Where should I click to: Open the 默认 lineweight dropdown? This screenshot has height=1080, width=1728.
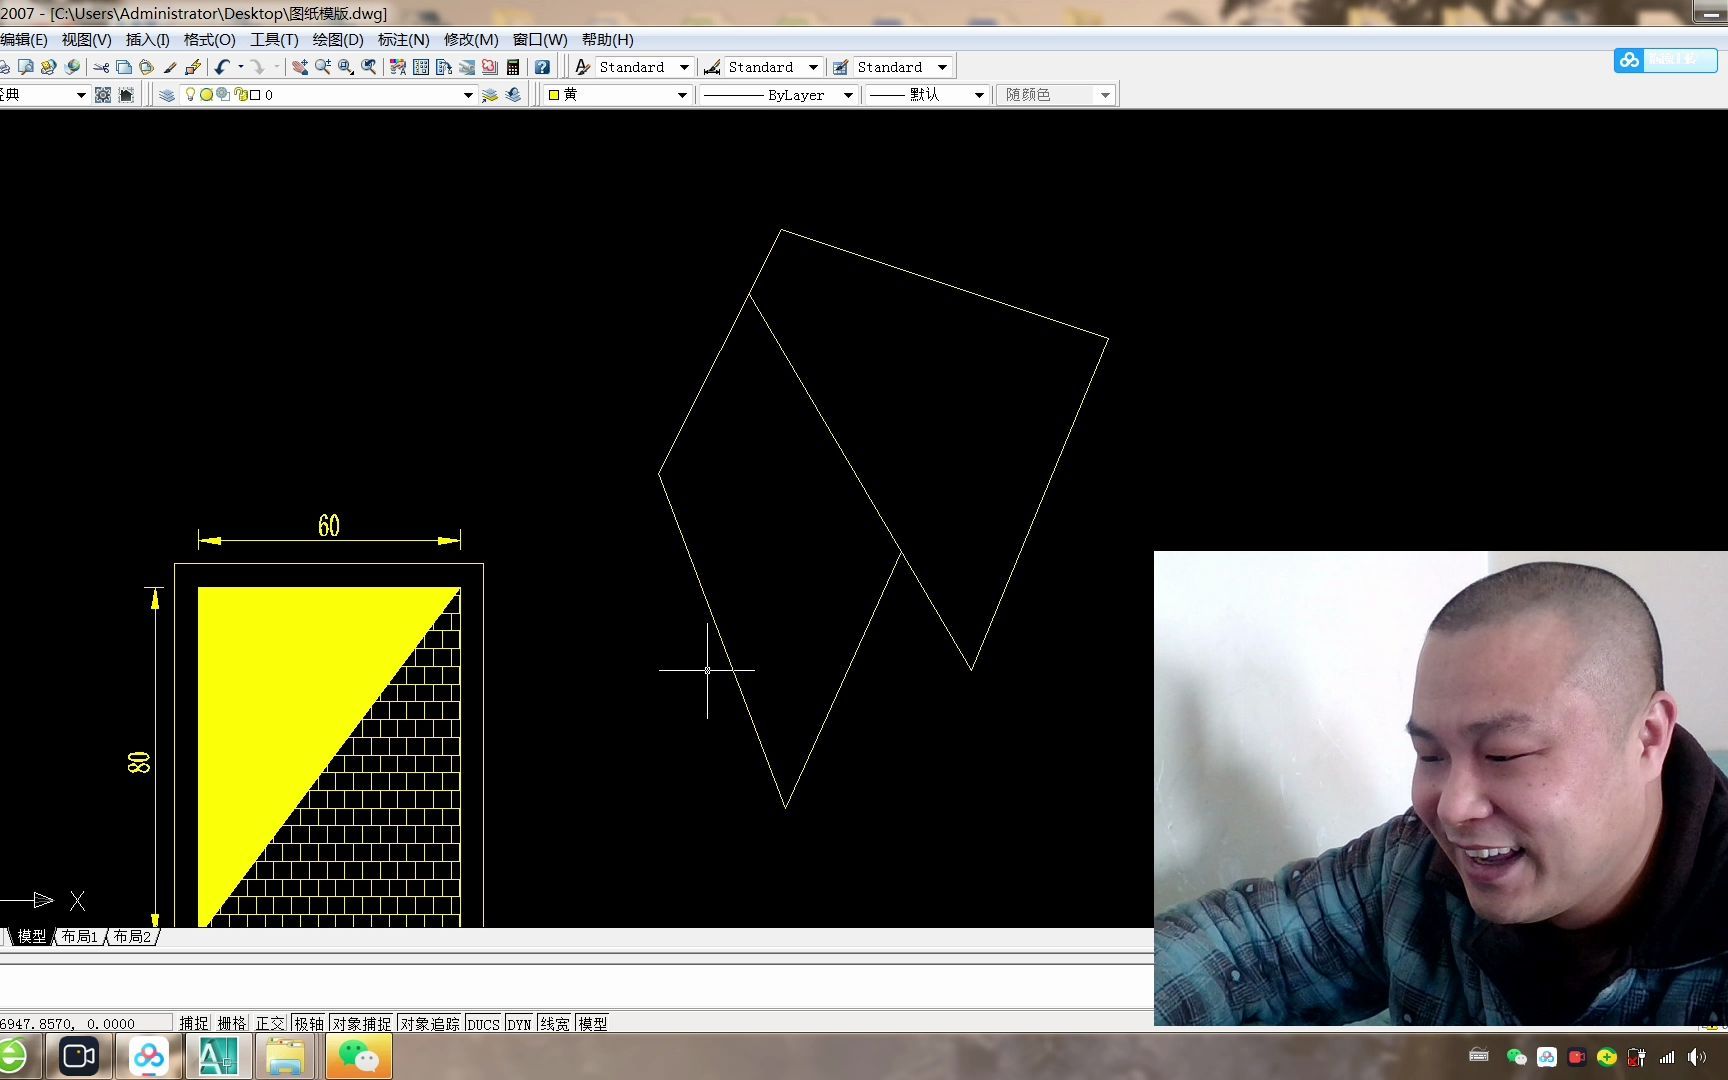pos(926,95)
